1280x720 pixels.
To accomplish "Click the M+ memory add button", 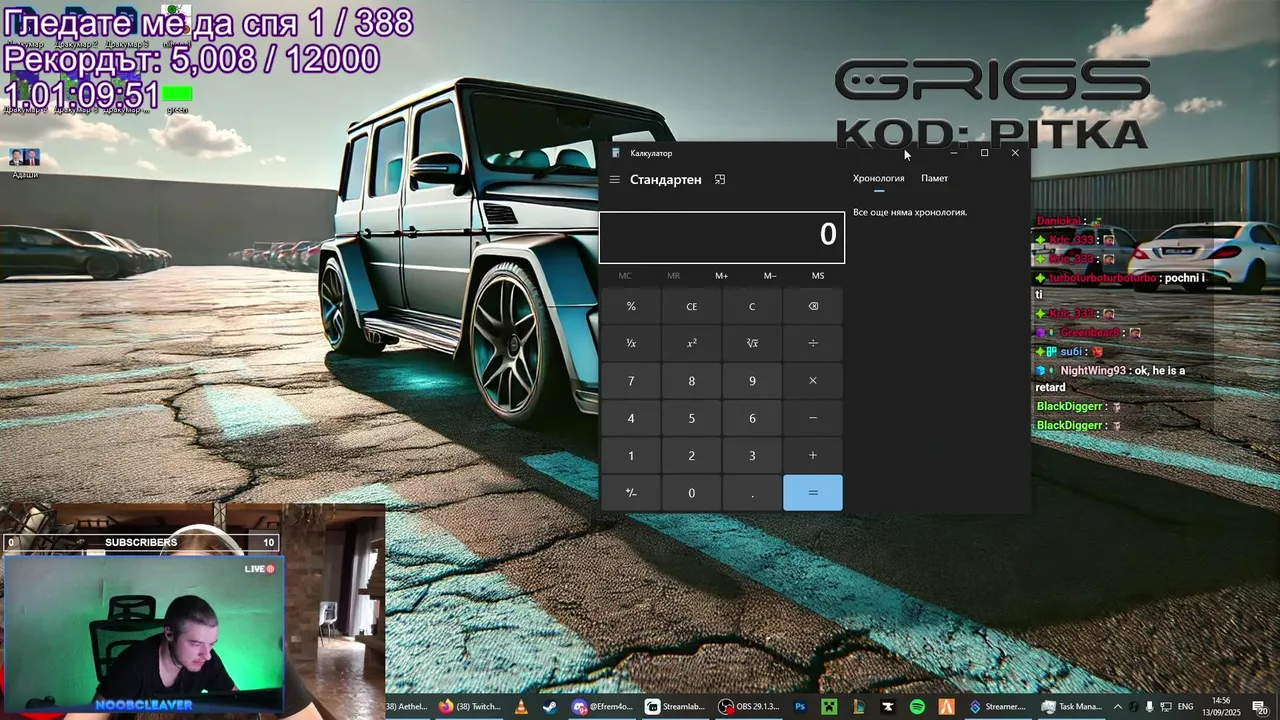I will pos(721,276).
